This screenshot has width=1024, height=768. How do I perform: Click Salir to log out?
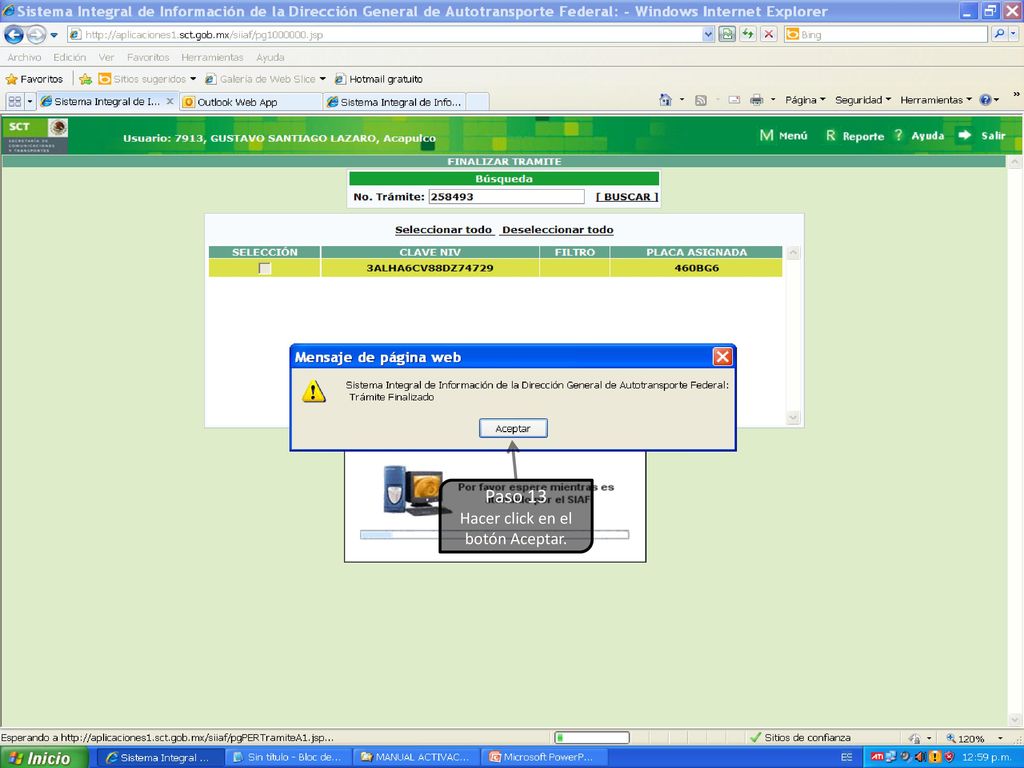982,135
